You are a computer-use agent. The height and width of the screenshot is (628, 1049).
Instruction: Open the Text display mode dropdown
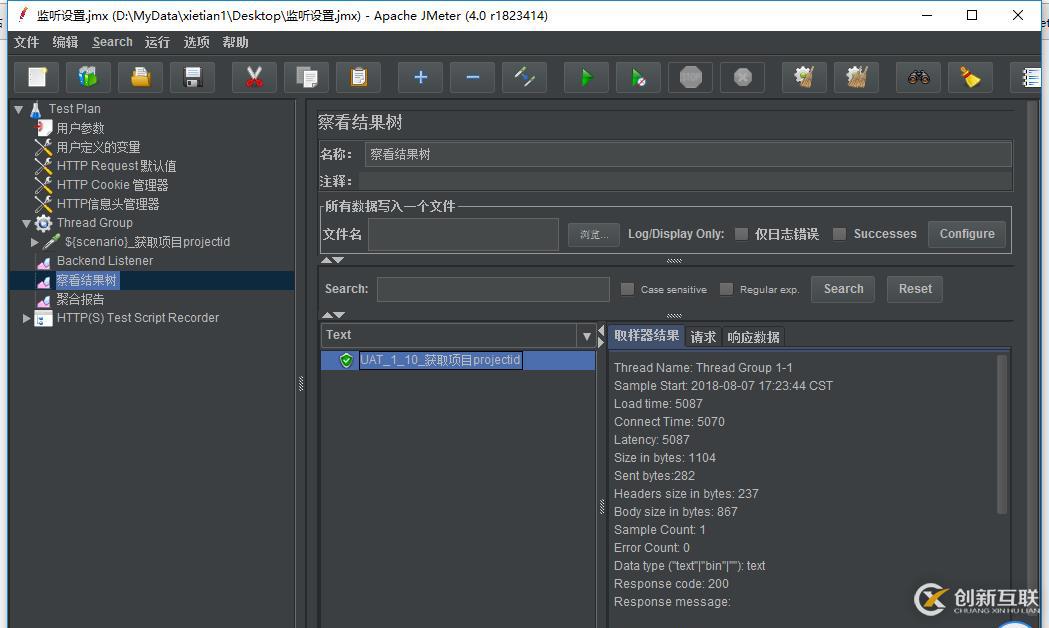click(585, 335)
